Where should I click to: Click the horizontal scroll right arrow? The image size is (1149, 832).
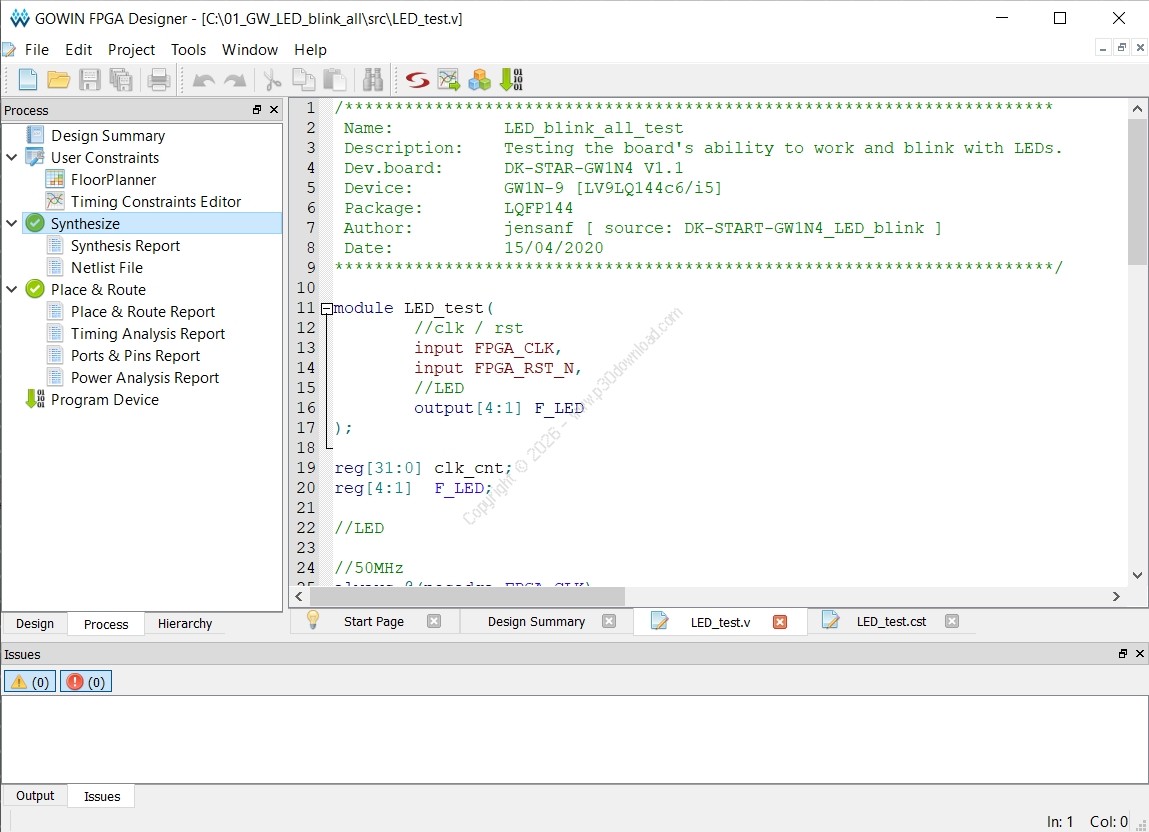1116,597
